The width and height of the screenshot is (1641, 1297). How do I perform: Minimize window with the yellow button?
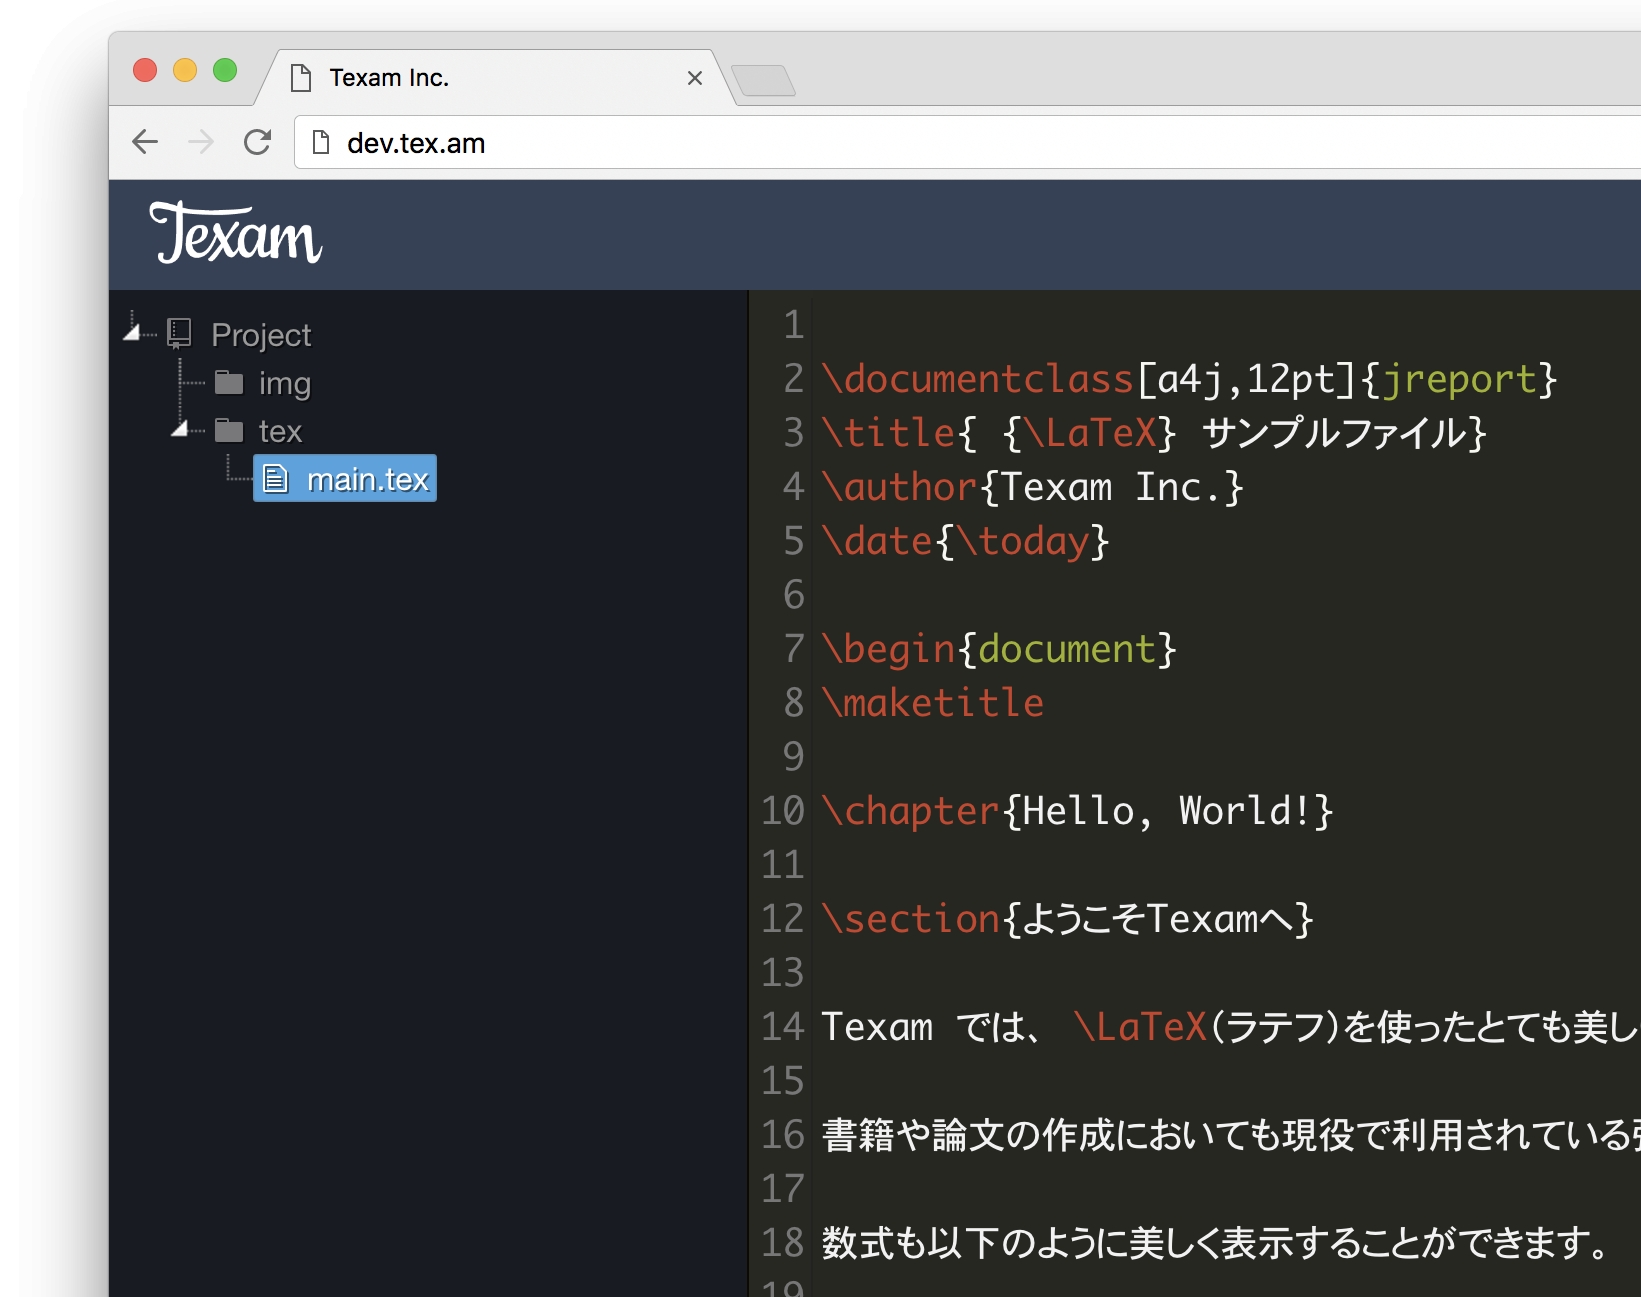[x=185, y=70]
